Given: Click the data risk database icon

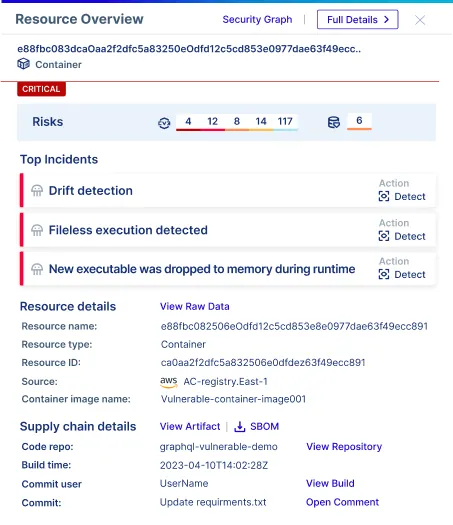Looking at the screenshot, I should coord(334,122).
